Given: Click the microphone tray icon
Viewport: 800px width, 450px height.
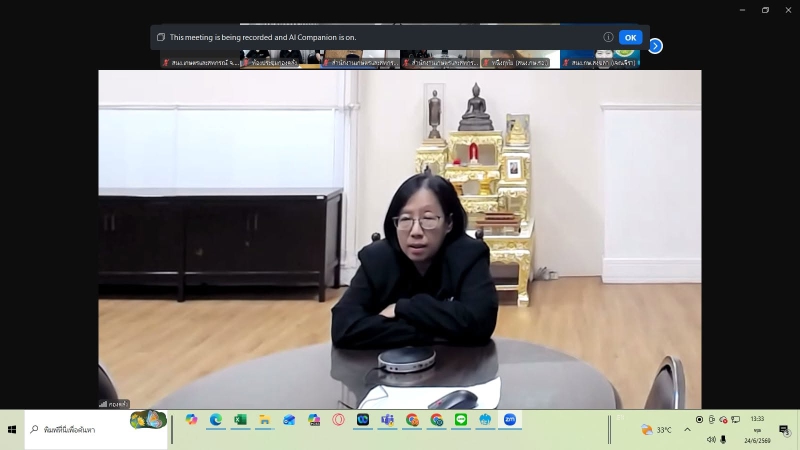Looking at the screenshot, I should point(723,439).
